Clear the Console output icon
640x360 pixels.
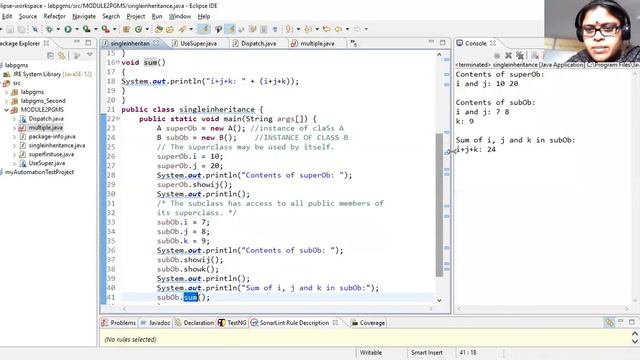point(535,55)
